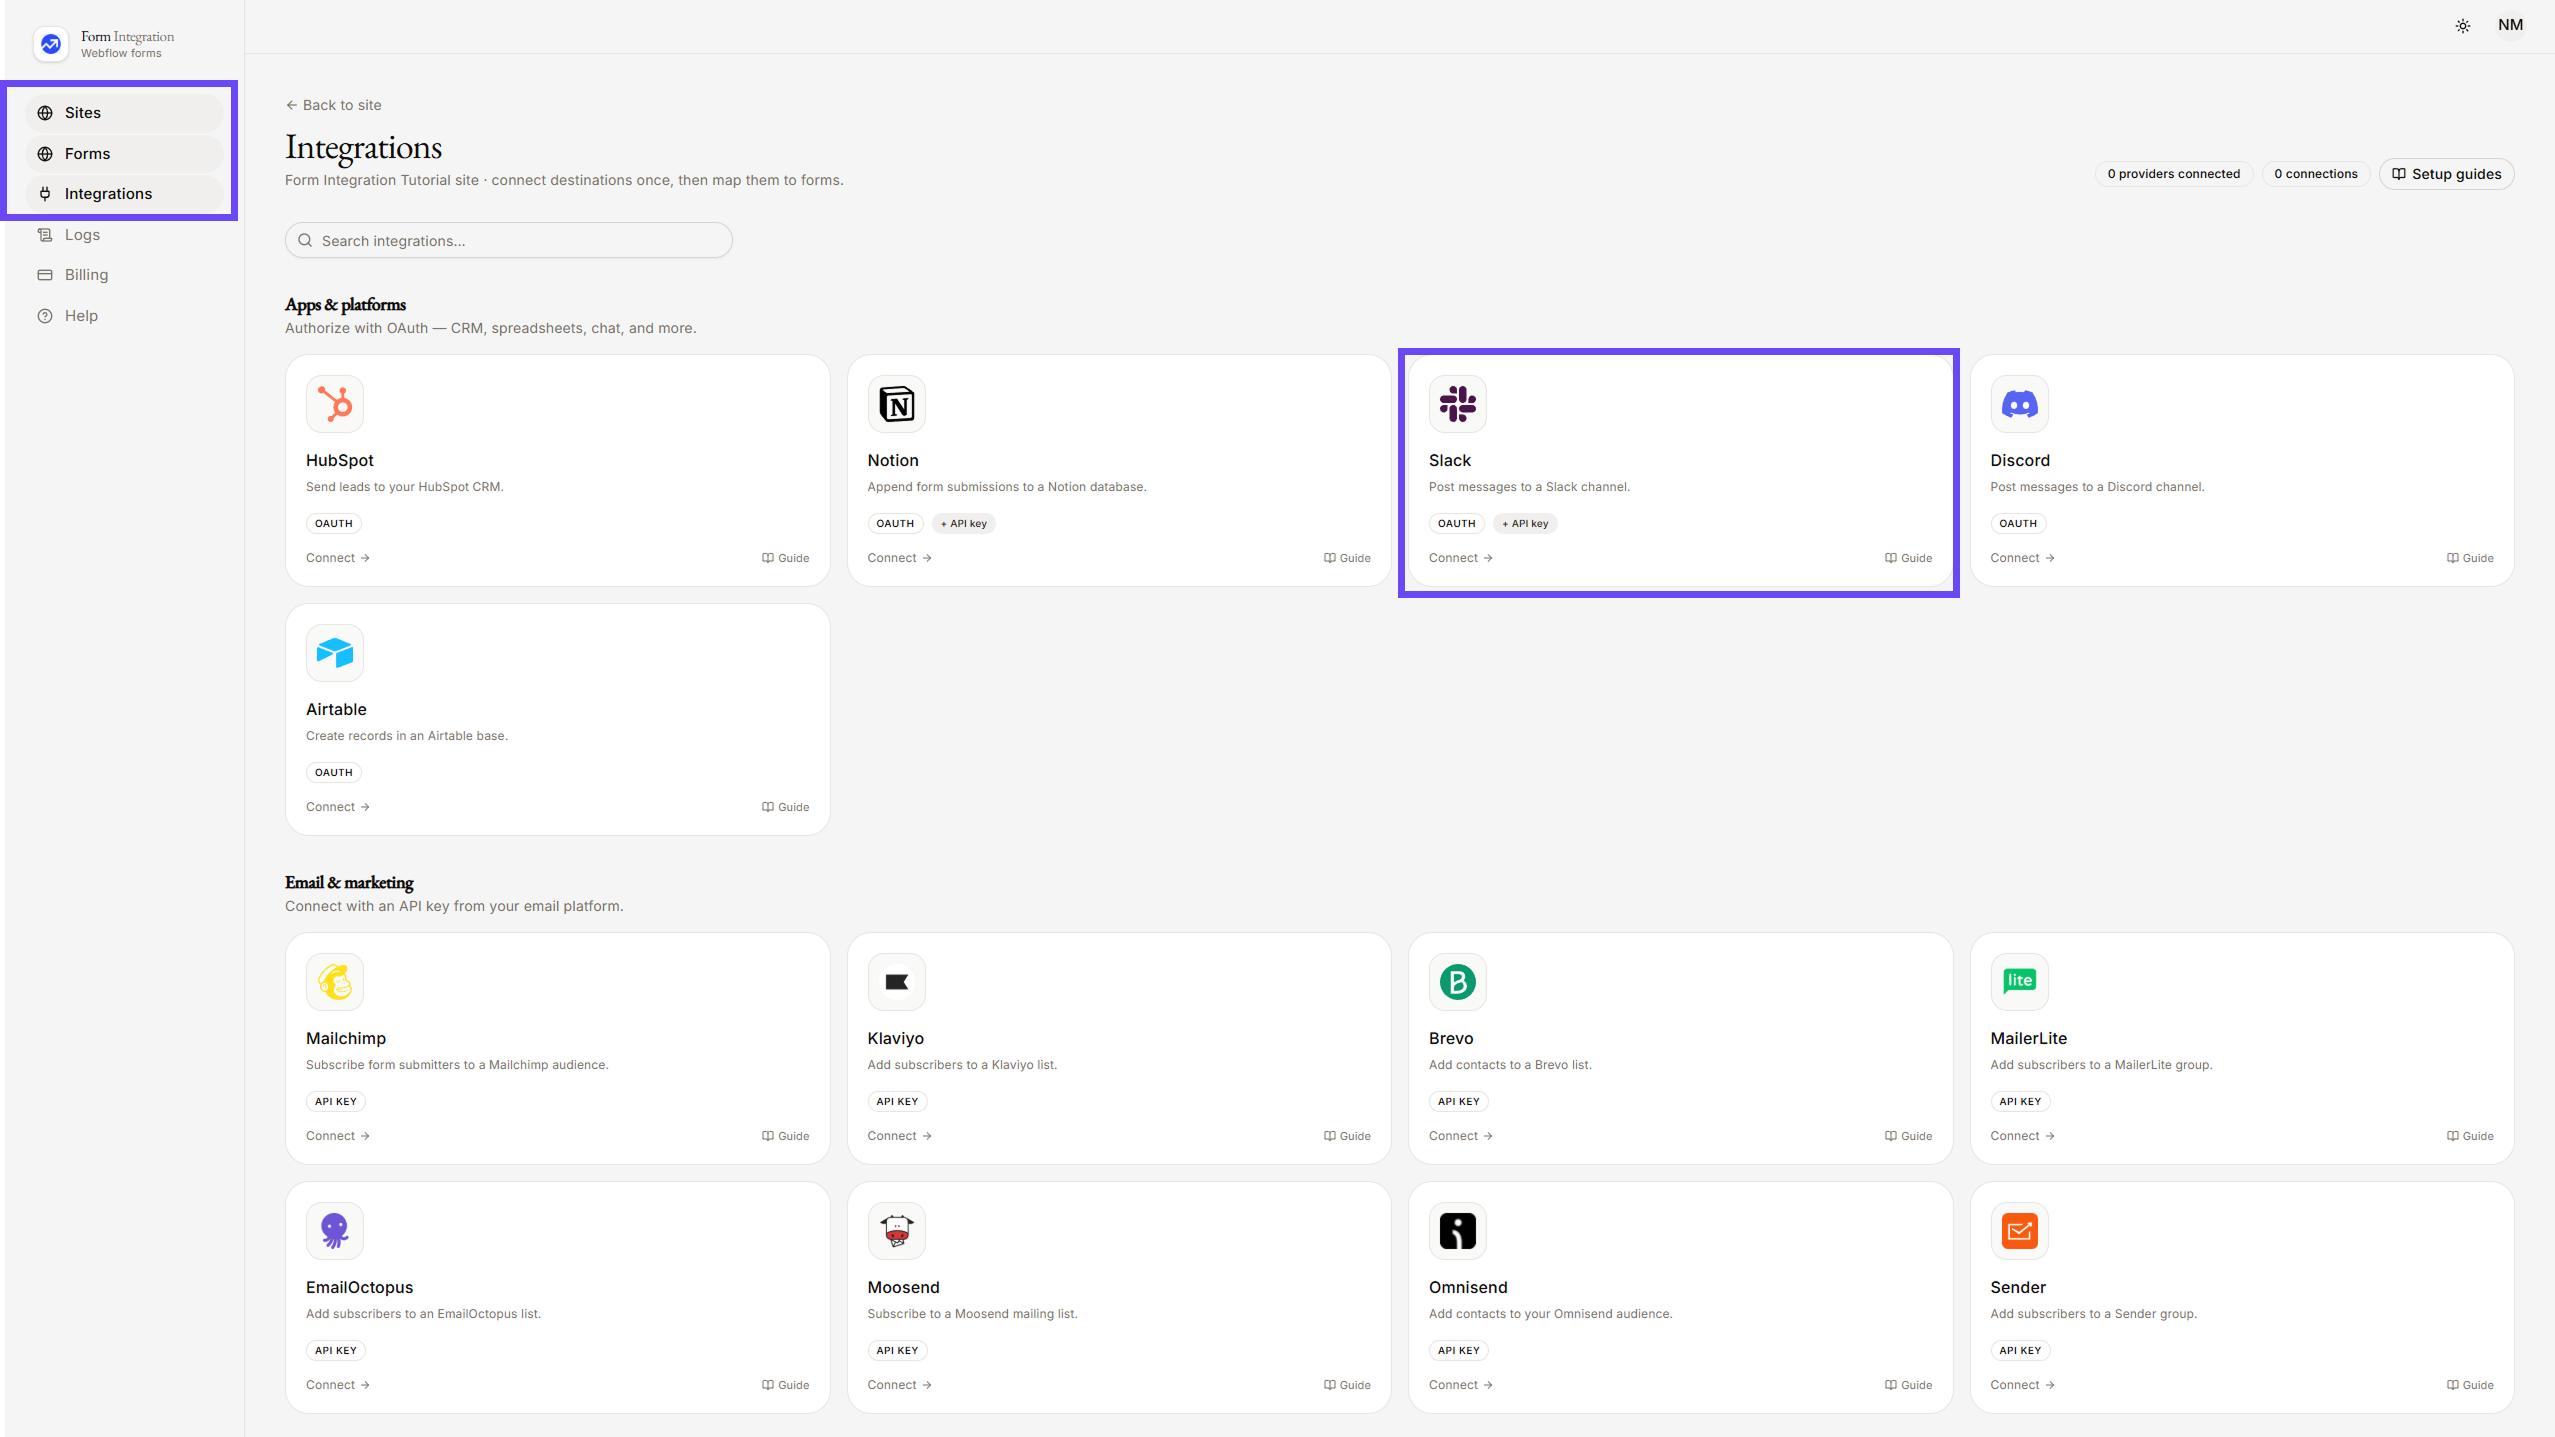
Task: Open Logs in the sidebar
Action: pos(124,235)
